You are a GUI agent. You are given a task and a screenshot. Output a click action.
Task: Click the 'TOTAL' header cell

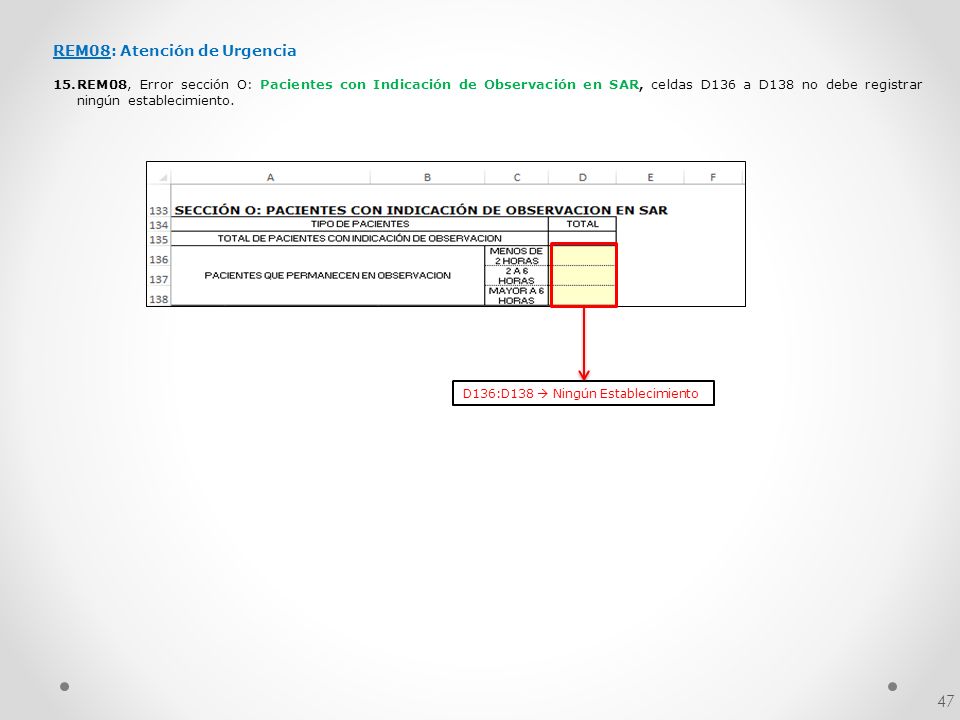(x=582, y=224)
